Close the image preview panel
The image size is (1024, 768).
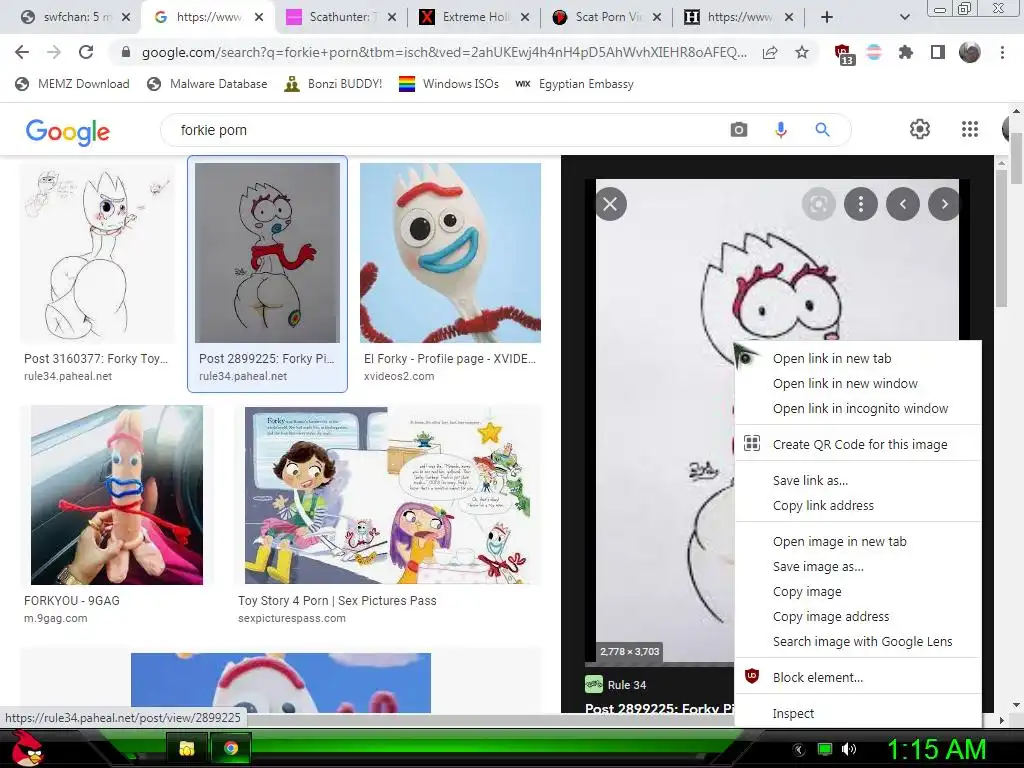(611, 204)
